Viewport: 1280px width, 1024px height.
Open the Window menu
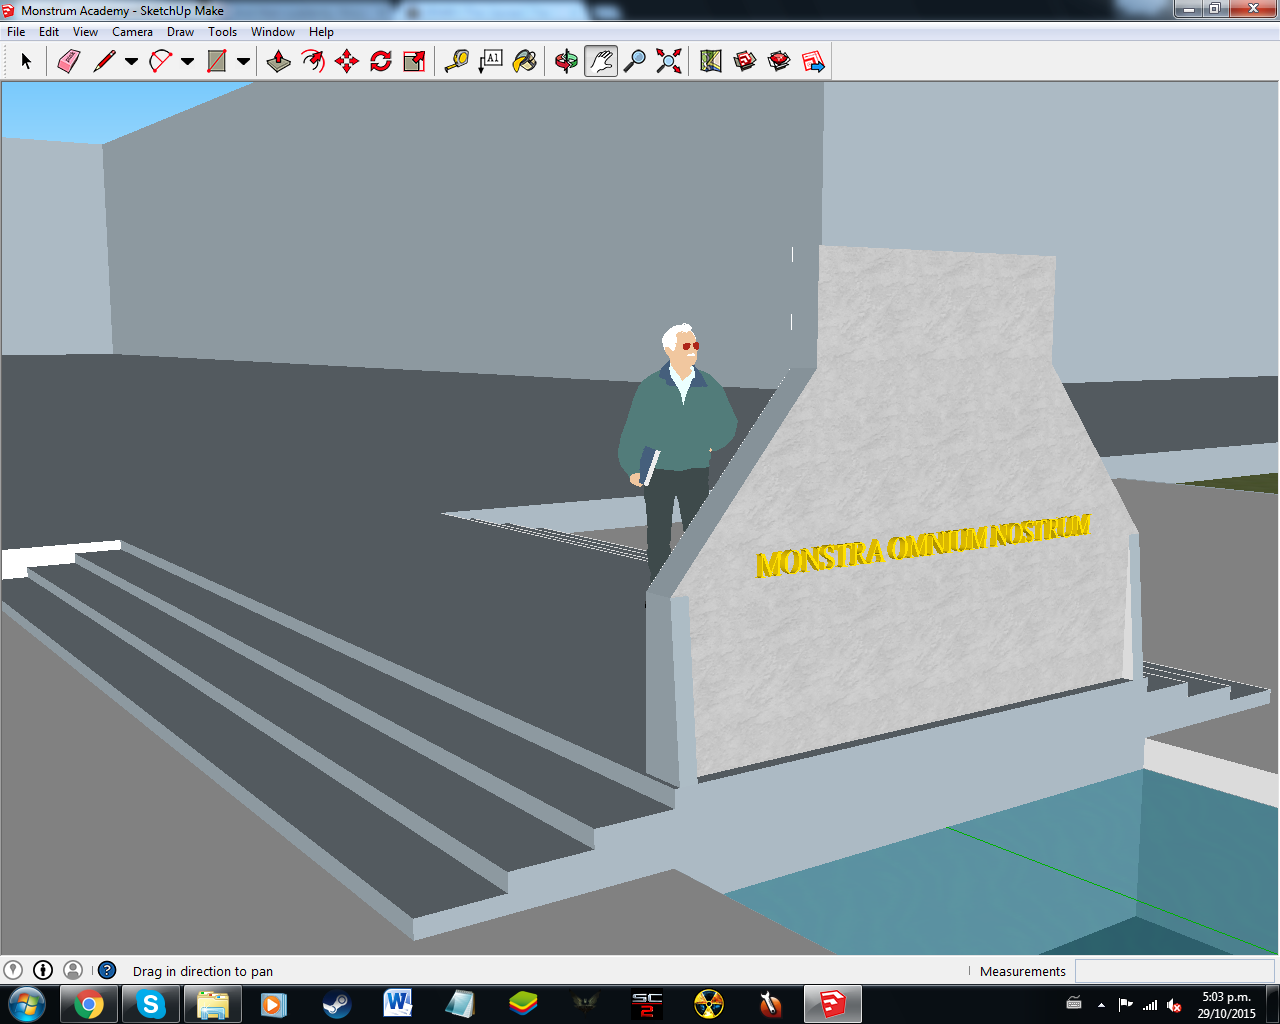pyautogui.click(x=272, y=32)
